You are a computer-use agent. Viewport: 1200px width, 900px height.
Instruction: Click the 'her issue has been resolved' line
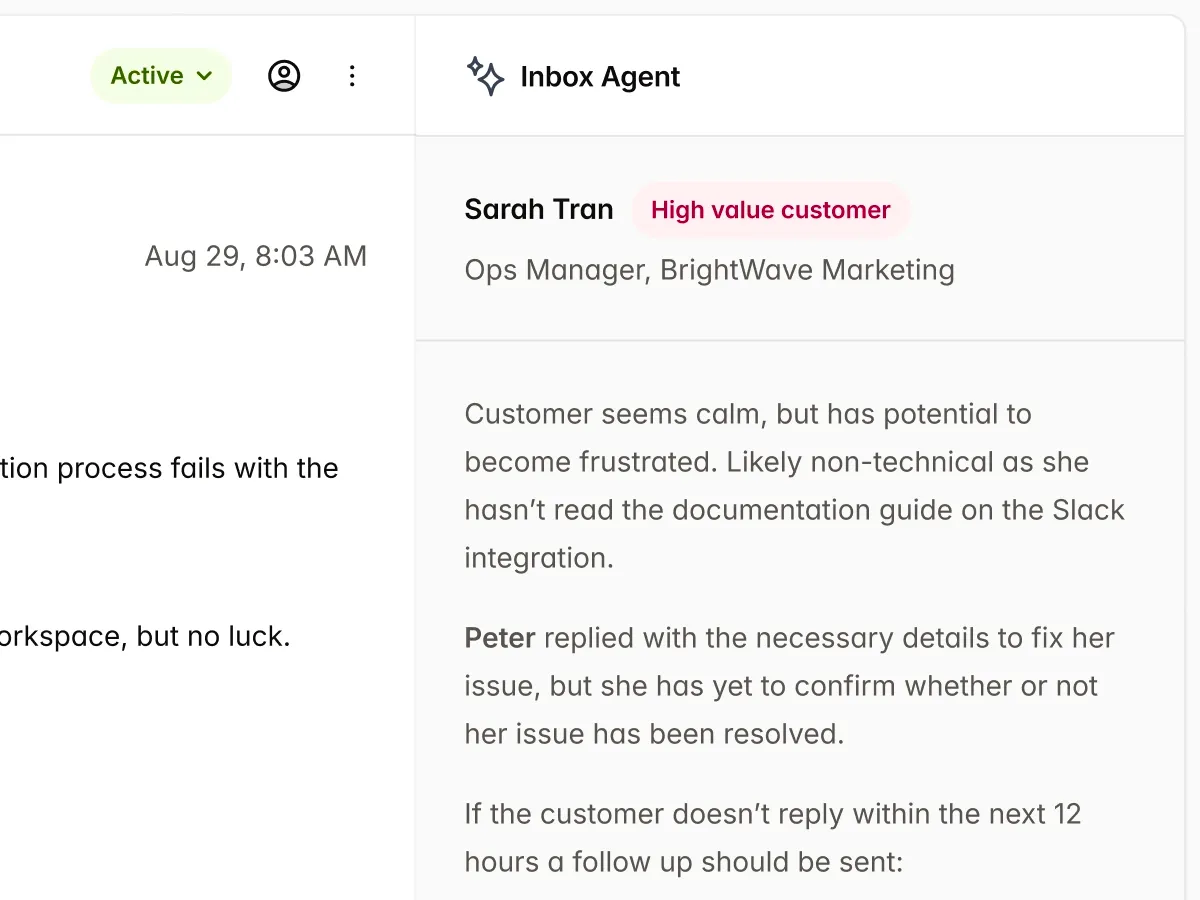coord(654,734)
